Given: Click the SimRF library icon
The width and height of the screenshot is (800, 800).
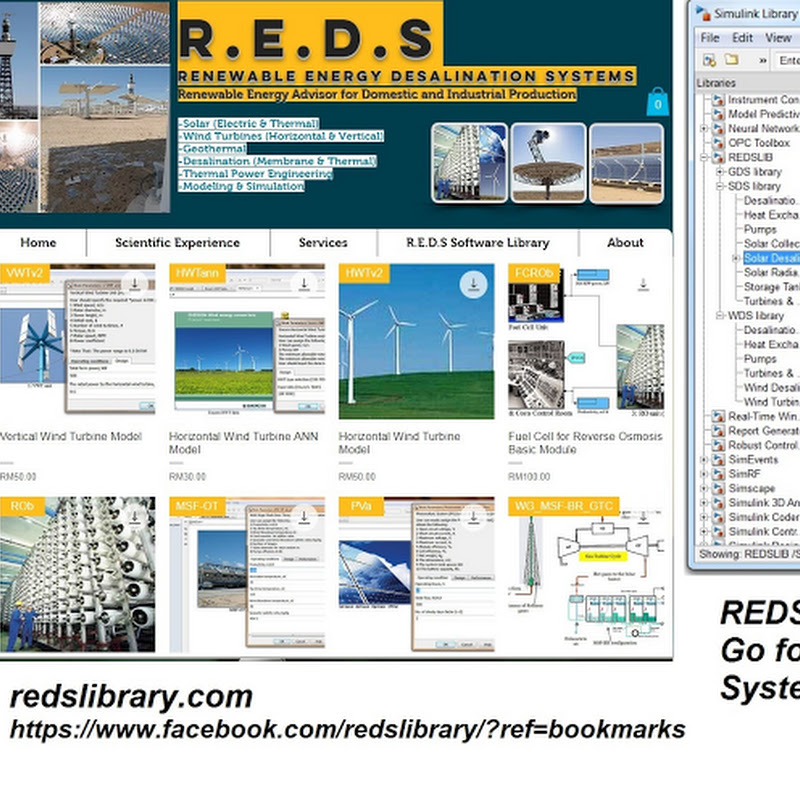Looking at the screenshot, I should click(718, 474).
